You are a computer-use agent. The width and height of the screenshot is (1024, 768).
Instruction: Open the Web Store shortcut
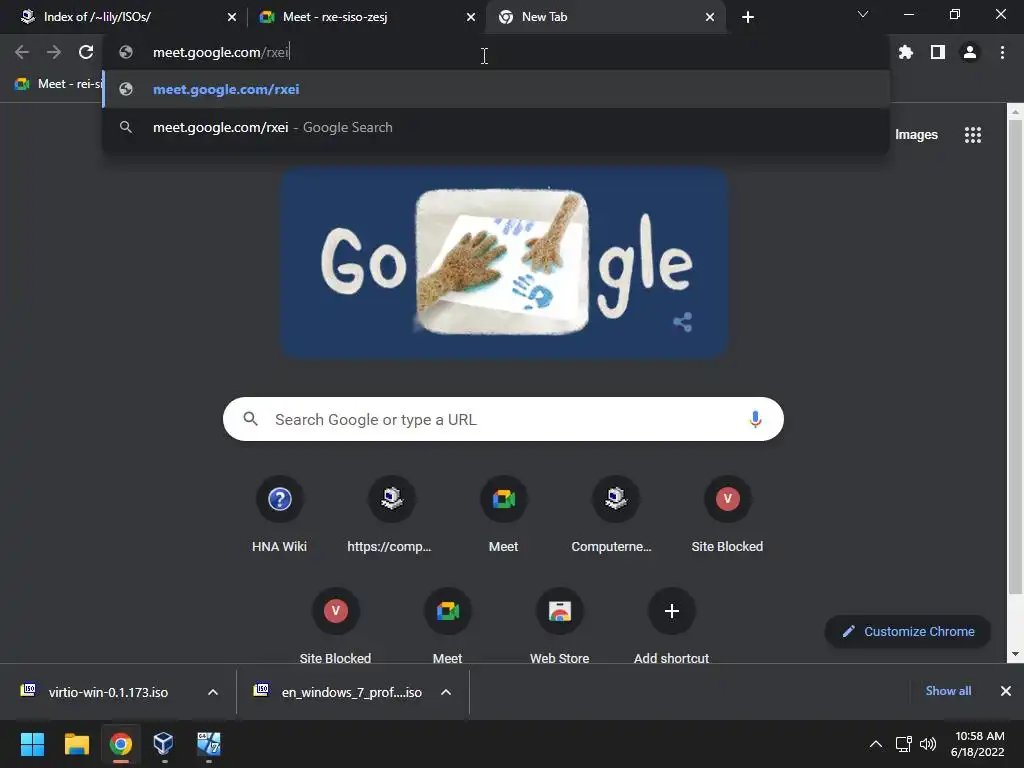(560, 626)
